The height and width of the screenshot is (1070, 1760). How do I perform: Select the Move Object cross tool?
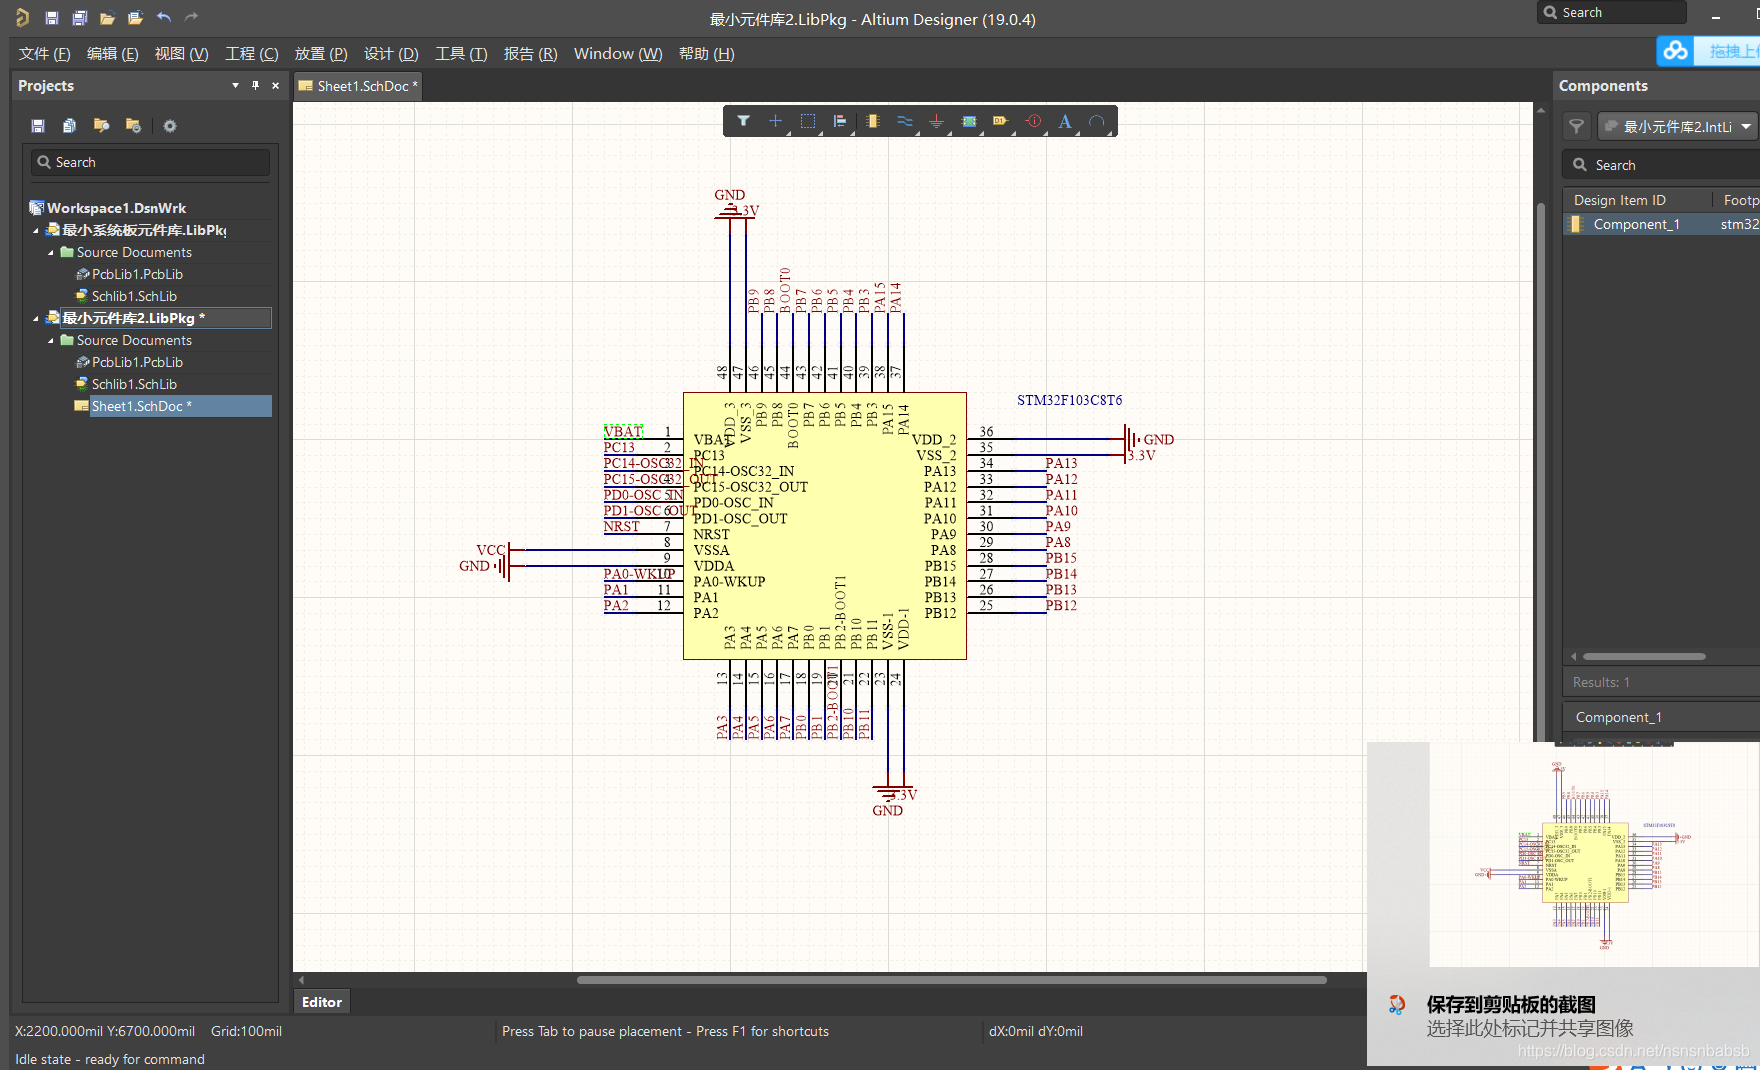pos(776,121)
